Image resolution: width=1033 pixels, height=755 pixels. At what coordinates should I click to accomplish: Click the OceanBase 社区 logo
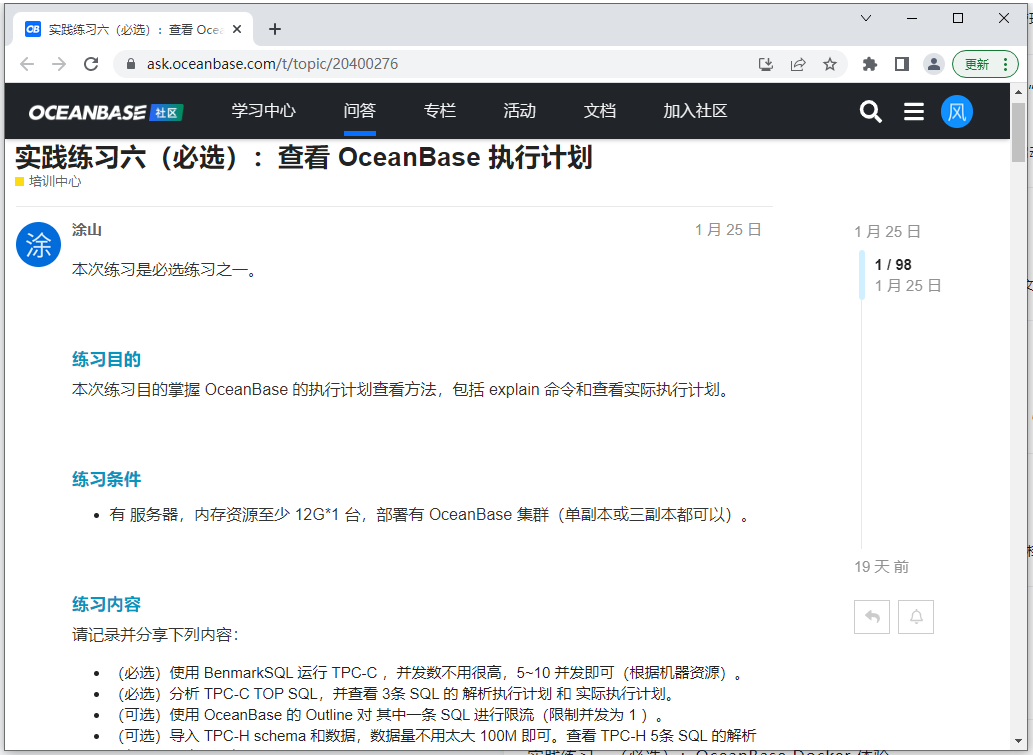coord(105,112)
